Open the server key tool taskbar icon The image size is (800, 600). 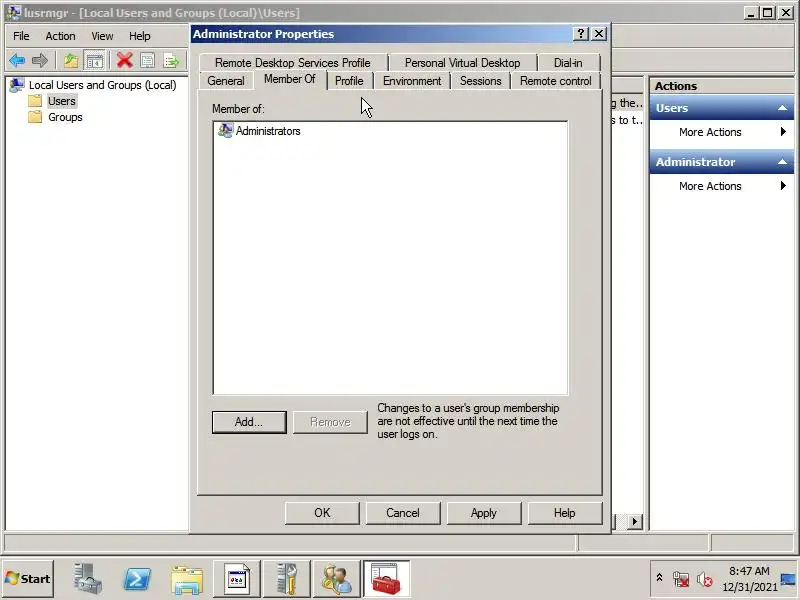click(x=287, y=579)
